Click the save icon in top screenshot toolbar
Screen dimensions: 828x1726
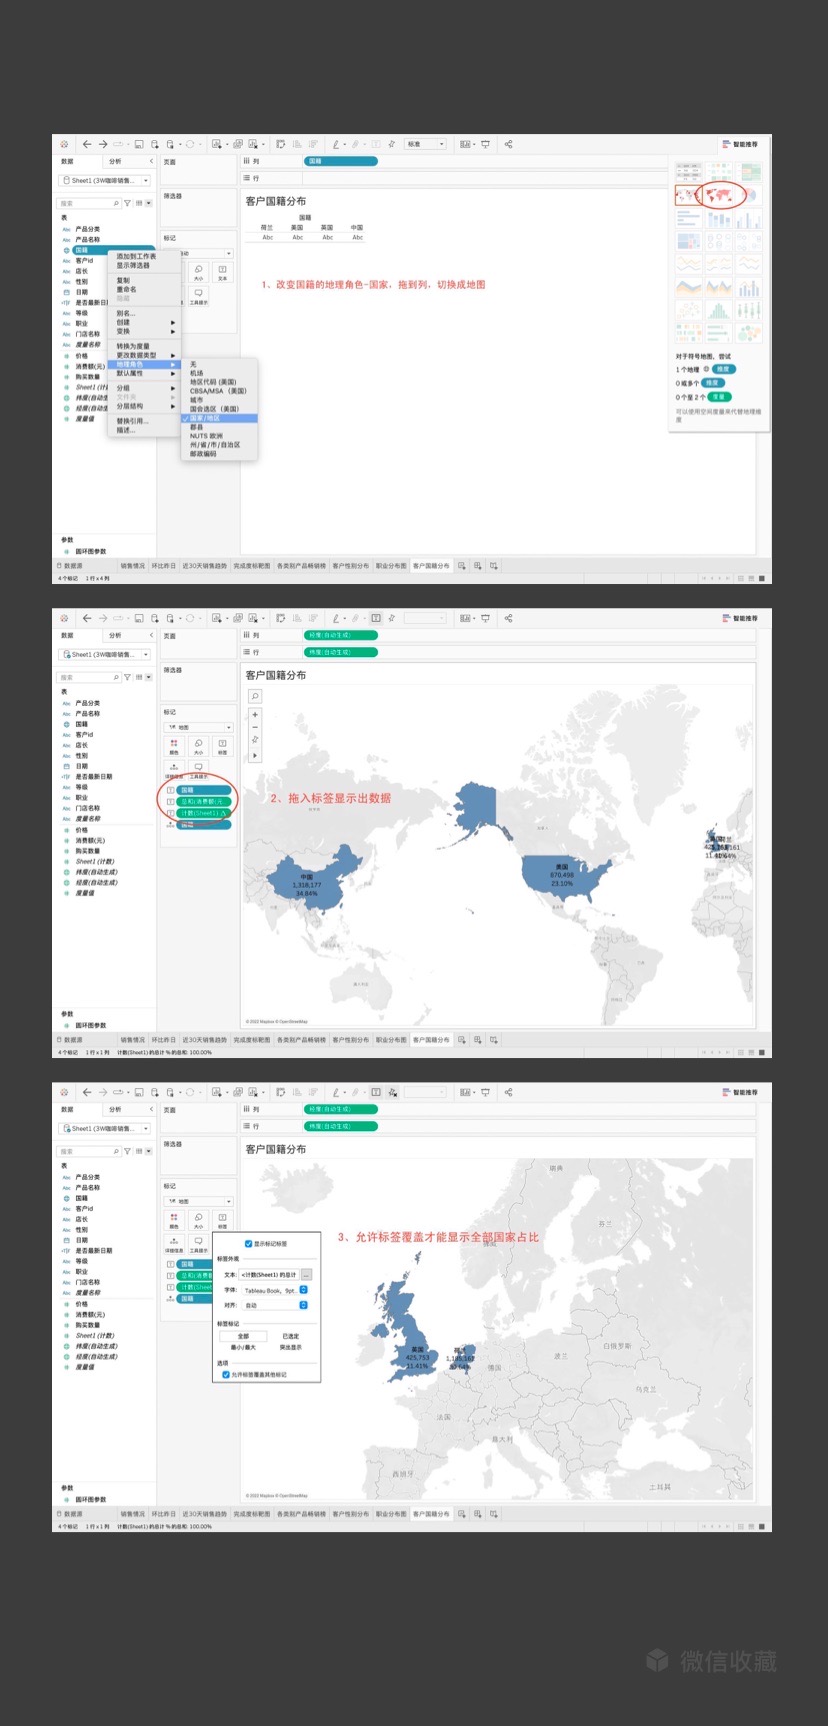tap(139, 144)
